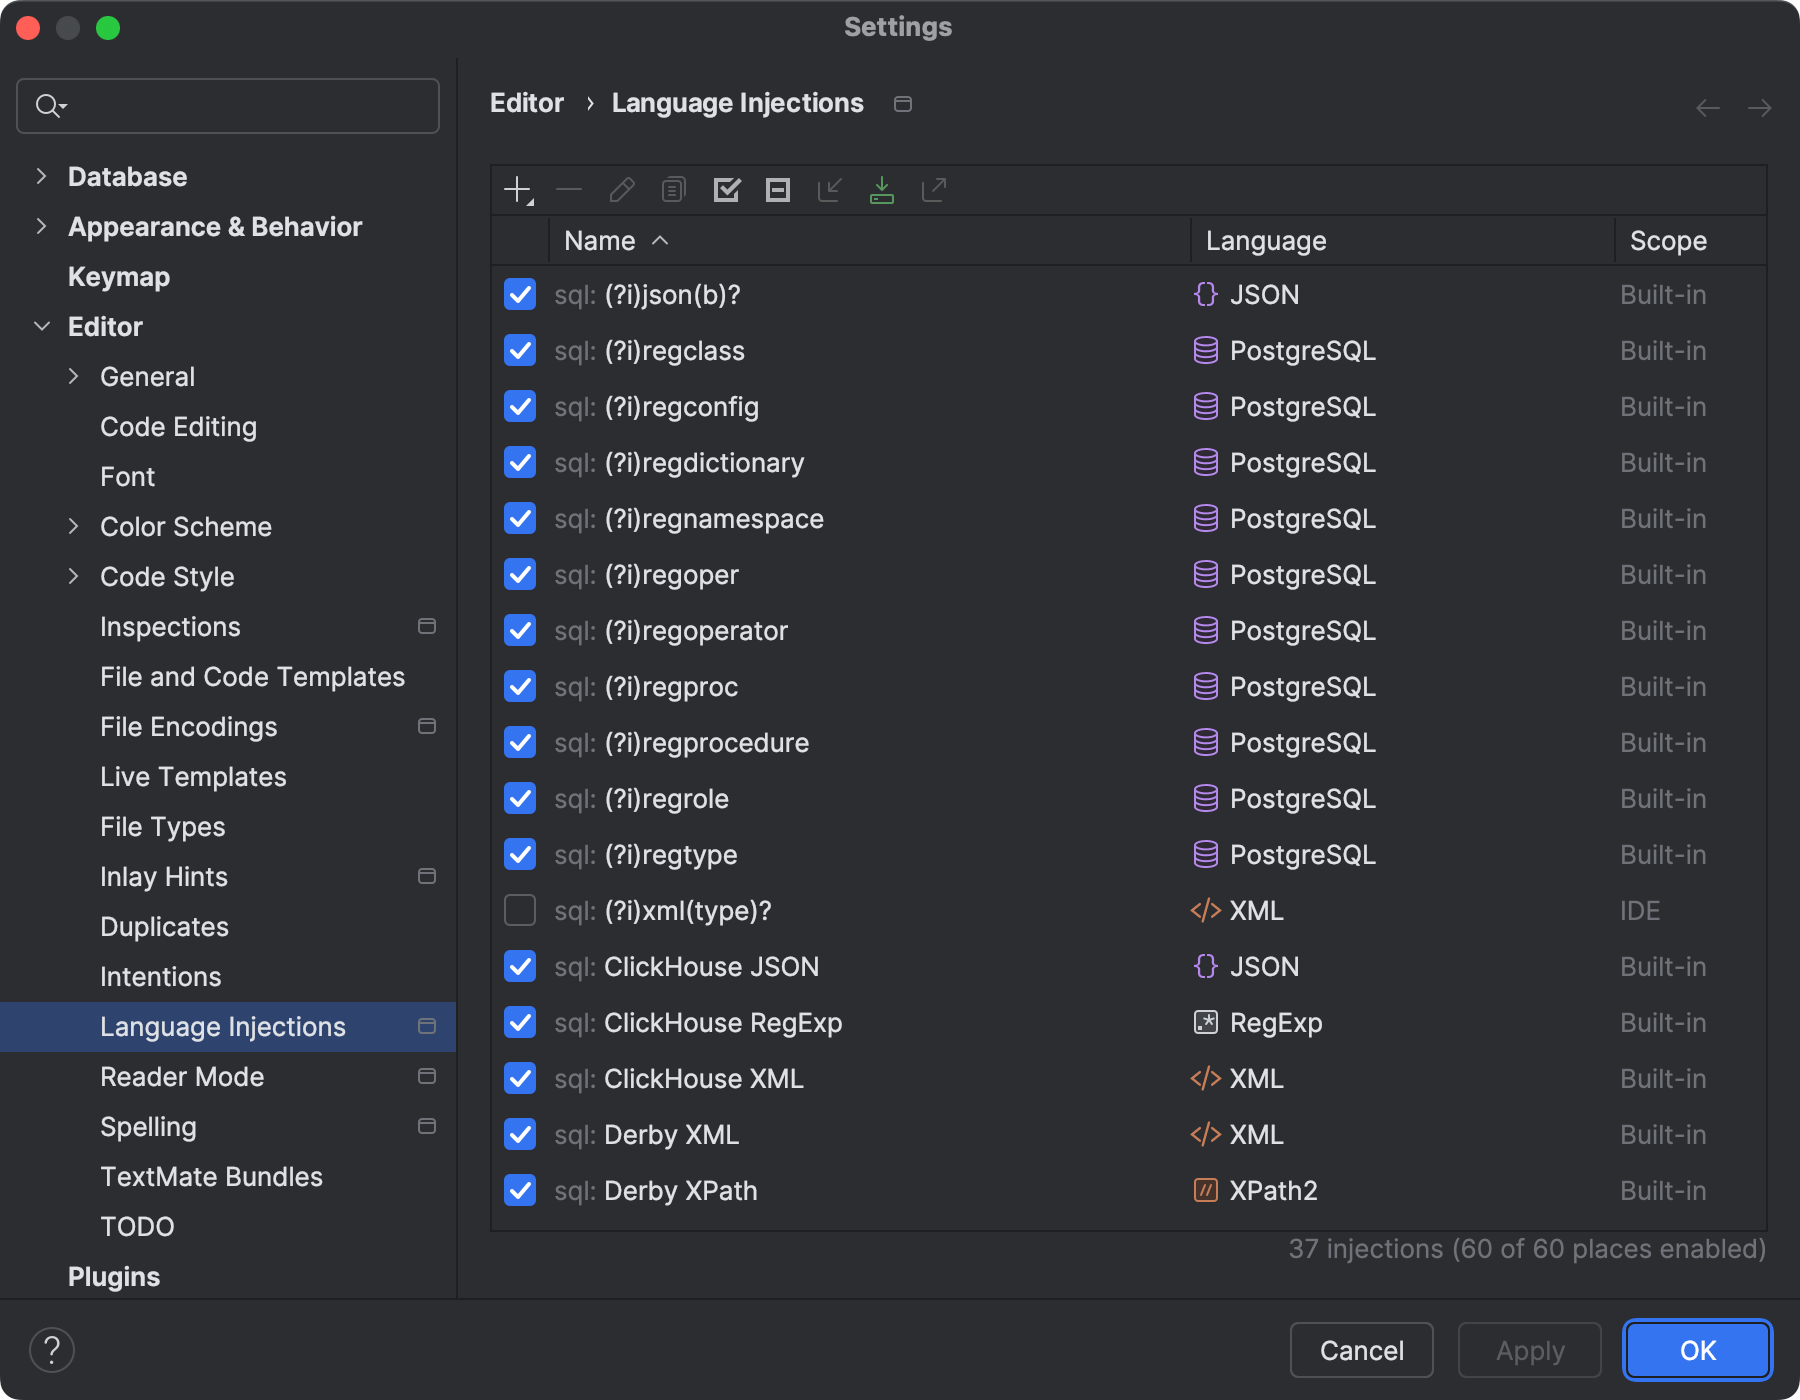Select the Edit injection pencil icon
The height and width of the screenshot is (1400, 1800).
click(x=621, y=190)
